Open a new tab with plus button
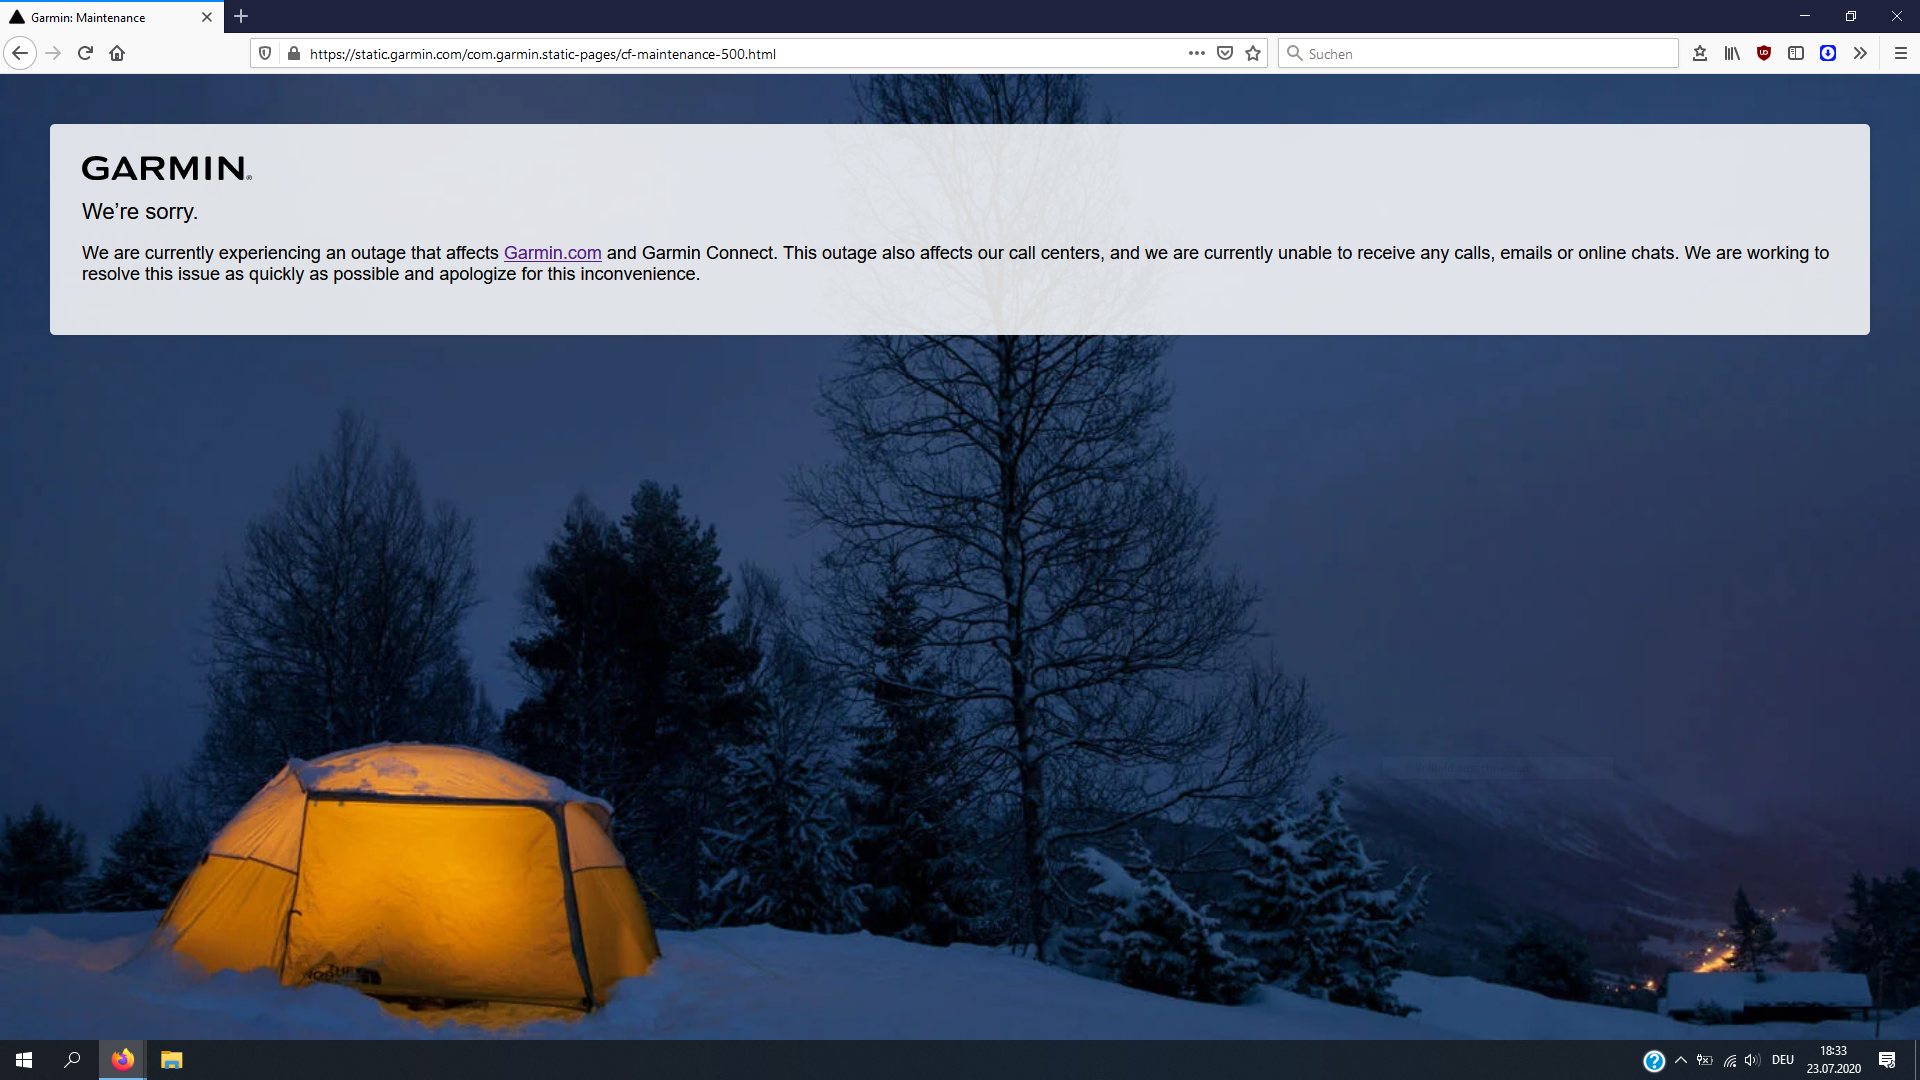 pyautogui.click(x=241, y=16)
